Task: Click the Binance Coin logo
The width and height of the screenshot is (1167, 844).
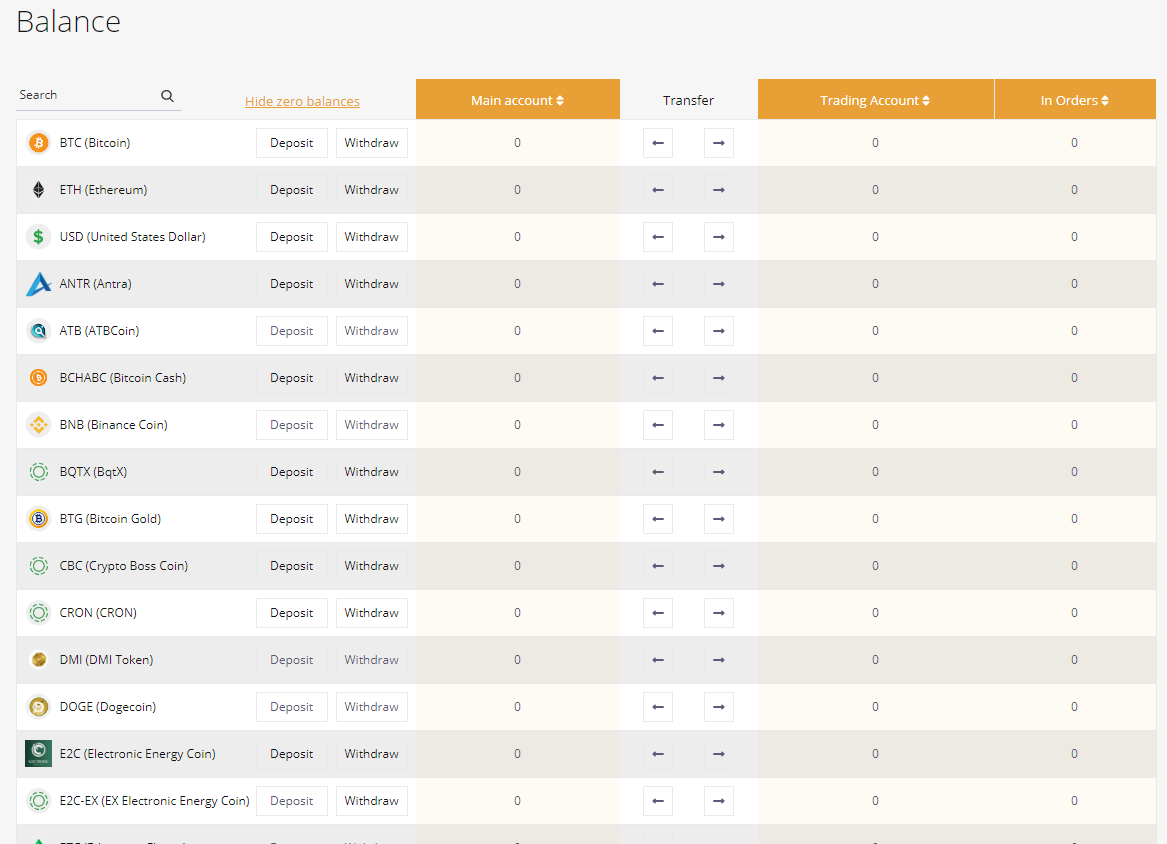Action: (38, 424)
